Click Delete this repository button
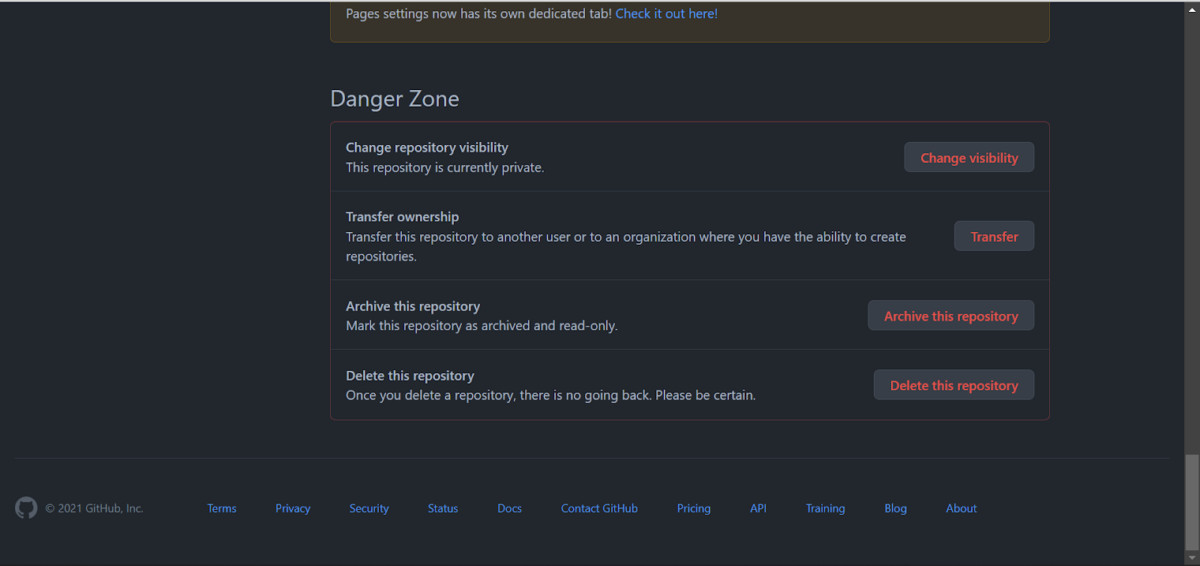Screen dimensions: 1200x566 coord(953,385)
